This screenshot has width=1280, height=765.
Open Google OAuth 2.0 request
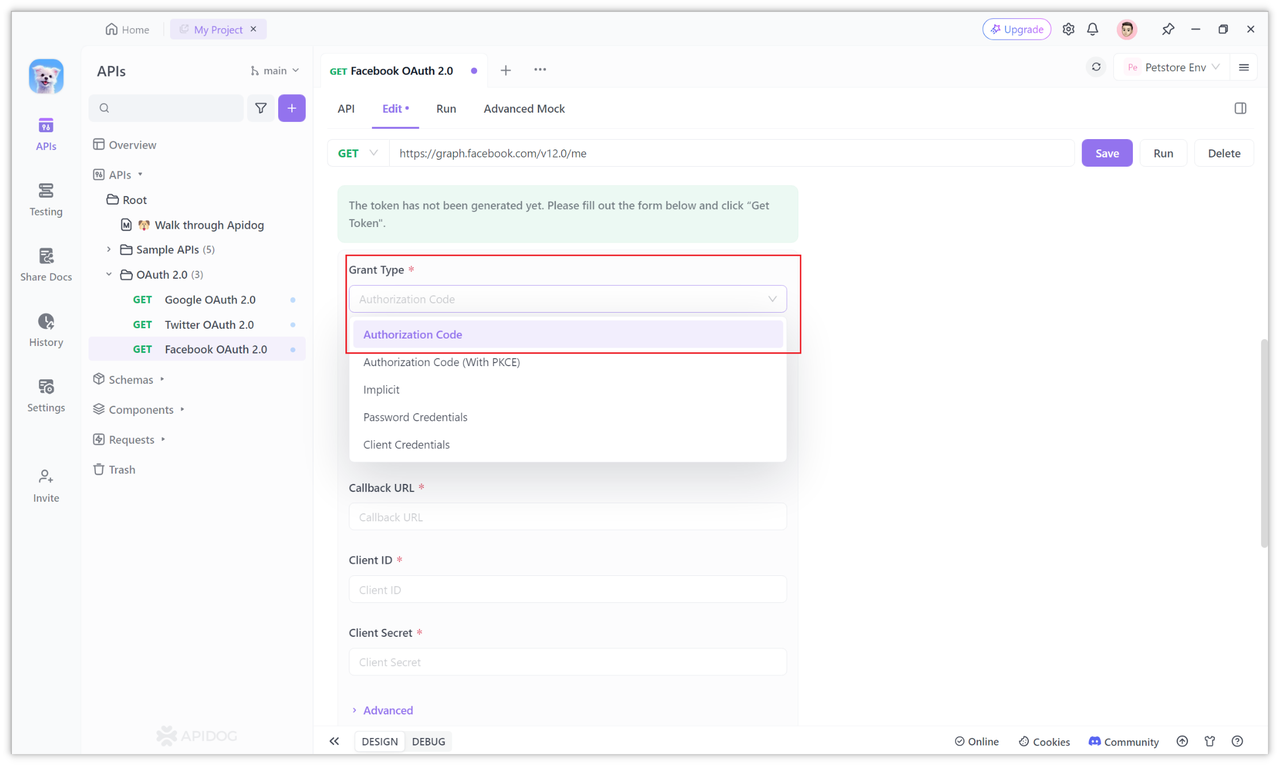pyautogui.click(x=197, y=299)
